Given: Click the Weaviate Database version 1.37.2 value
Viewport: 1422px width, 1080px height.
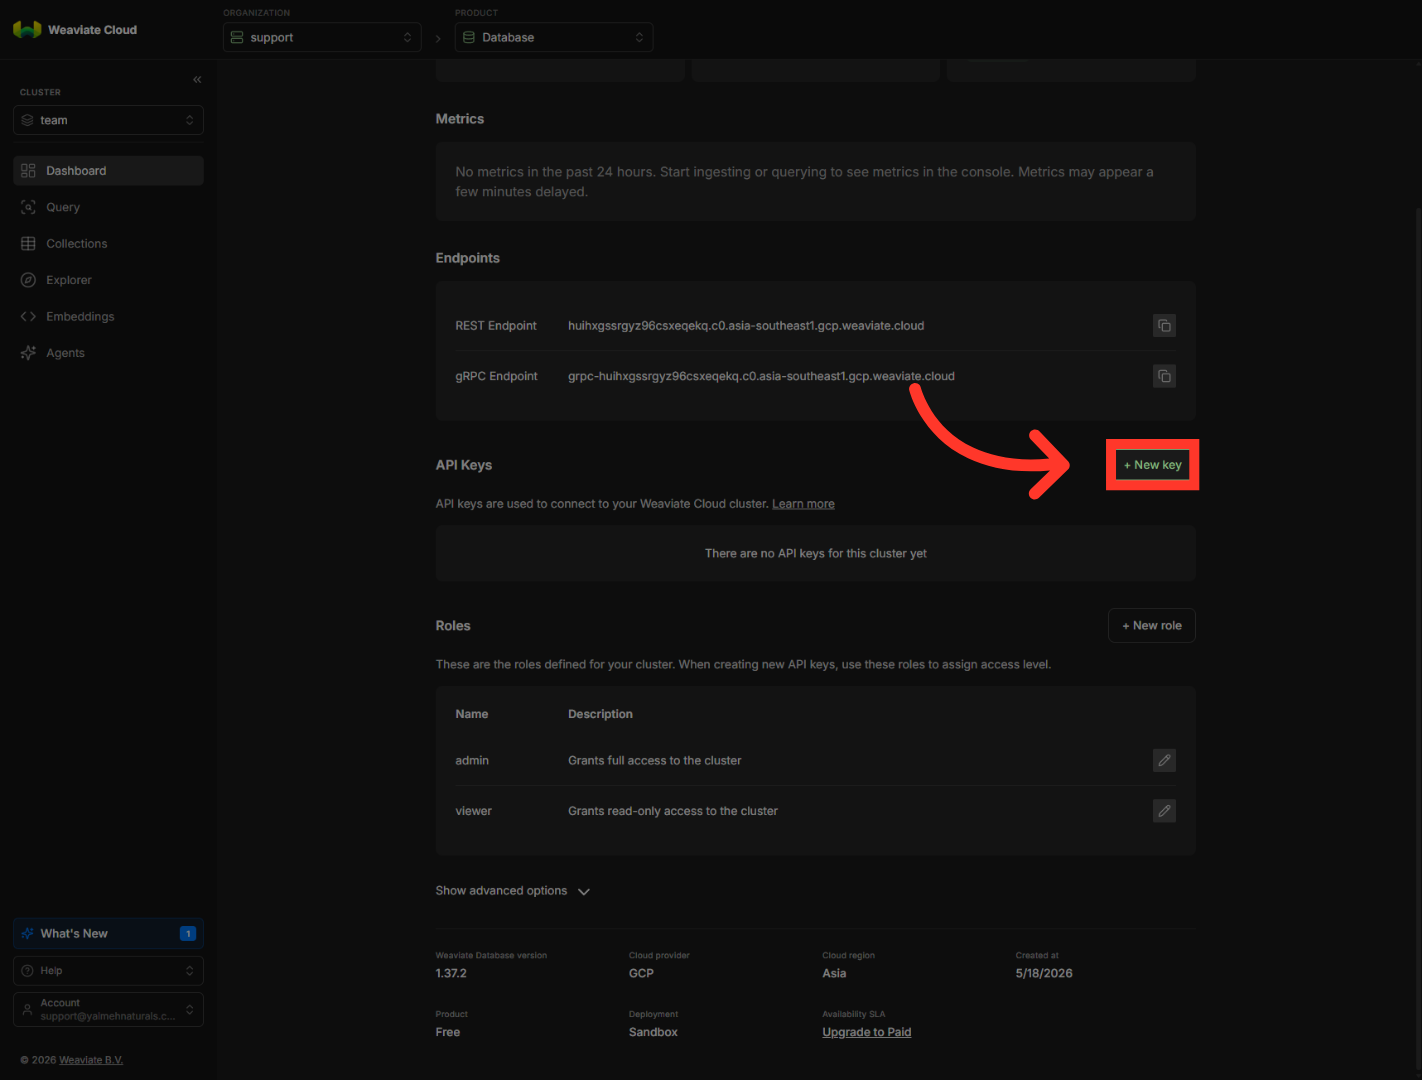Looking at the screenshot, I should pos(451,973).
